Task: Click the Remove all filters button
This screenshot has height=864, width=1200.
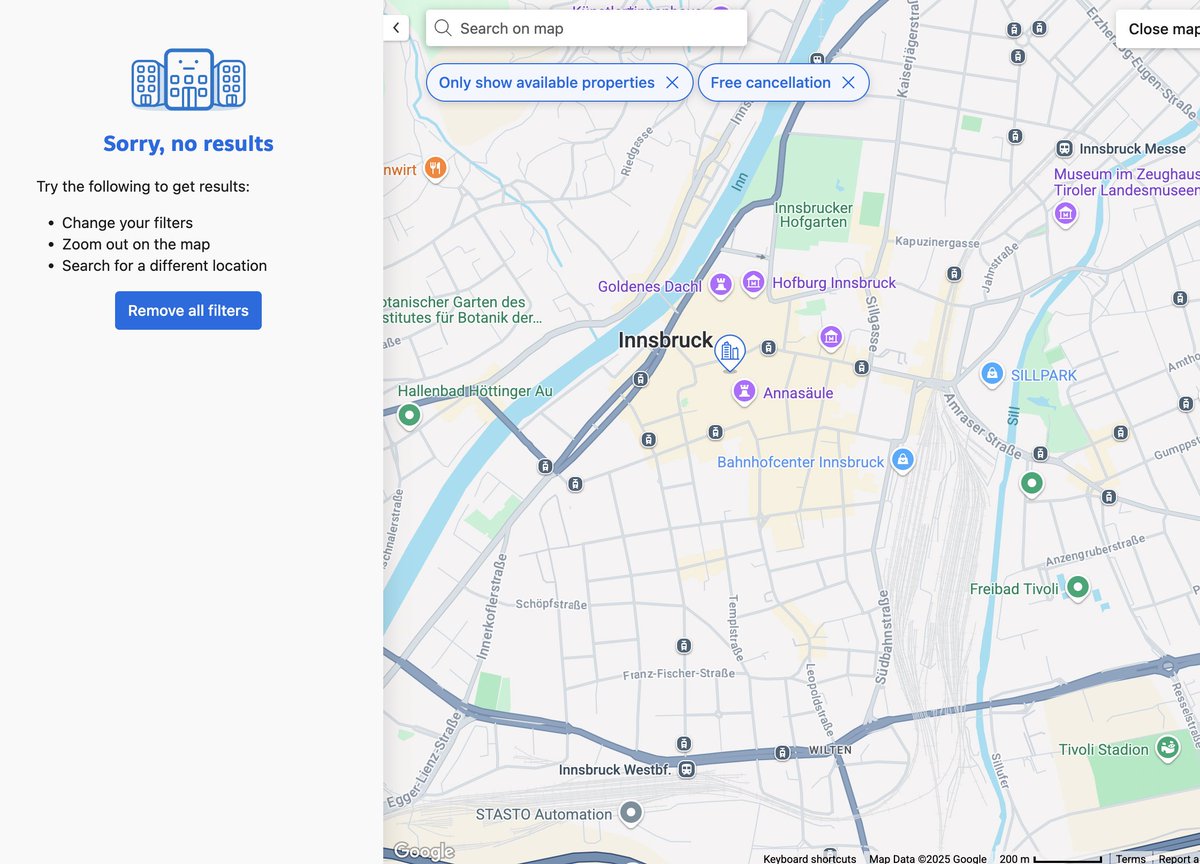Action: [188, 310]
